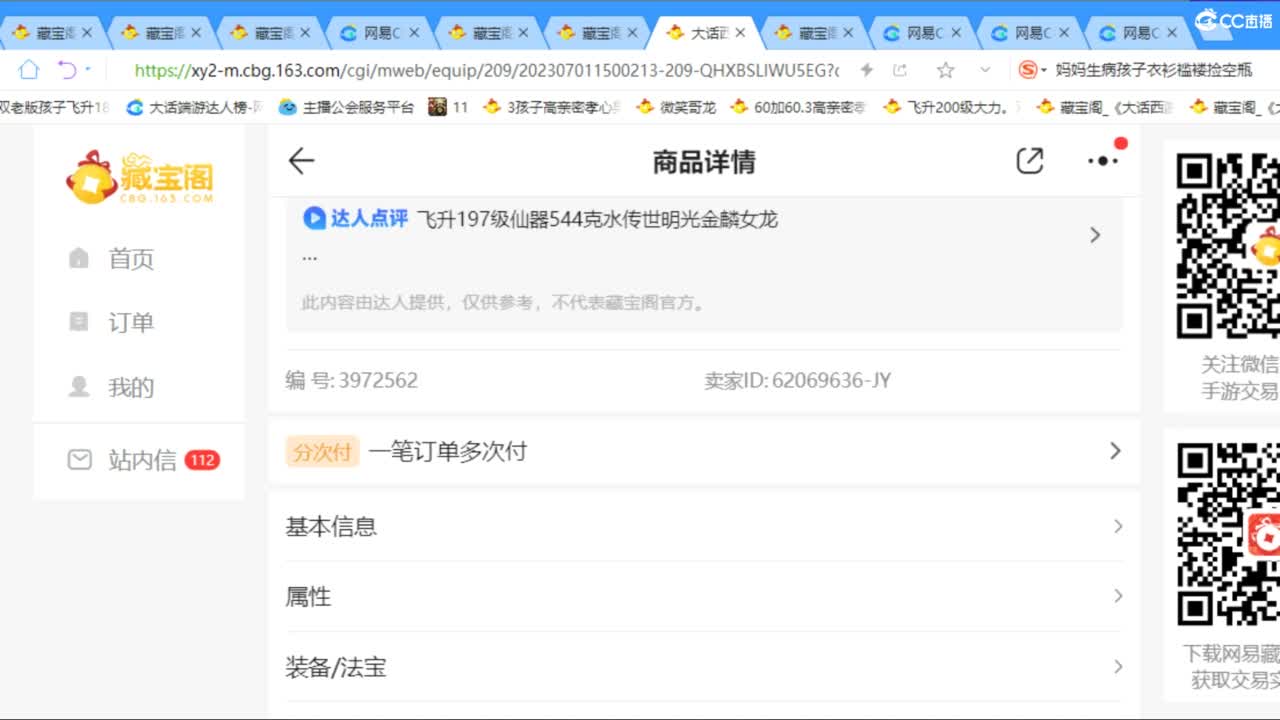Expand the 达人点评 review chevron
Viewport: 1280px width, 720px height.
pos(1095,235)
